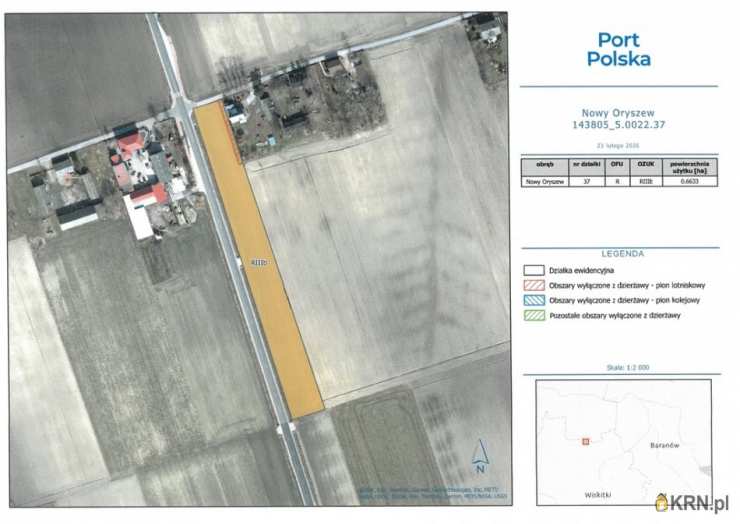Click the parcel ID 143805_5.0022.37

coord(623,125)
